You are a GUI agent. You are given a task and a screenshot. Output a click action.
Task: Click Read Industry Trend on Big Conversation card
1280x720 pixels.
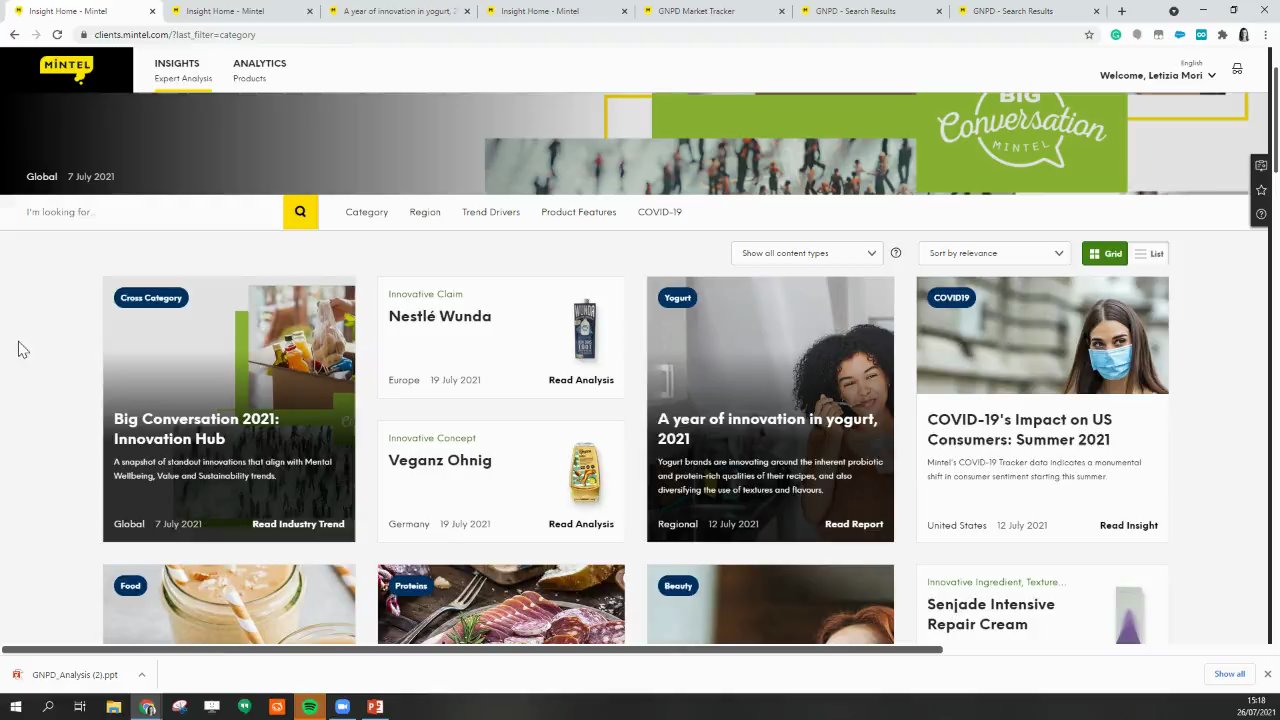298,524
